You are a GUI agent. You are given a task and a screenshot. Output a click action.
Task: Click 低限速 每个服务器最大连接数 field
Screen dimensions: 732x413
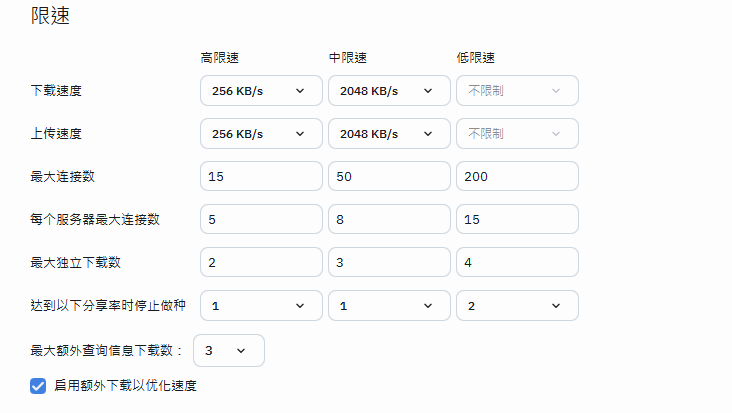click(x=517, y=219)
